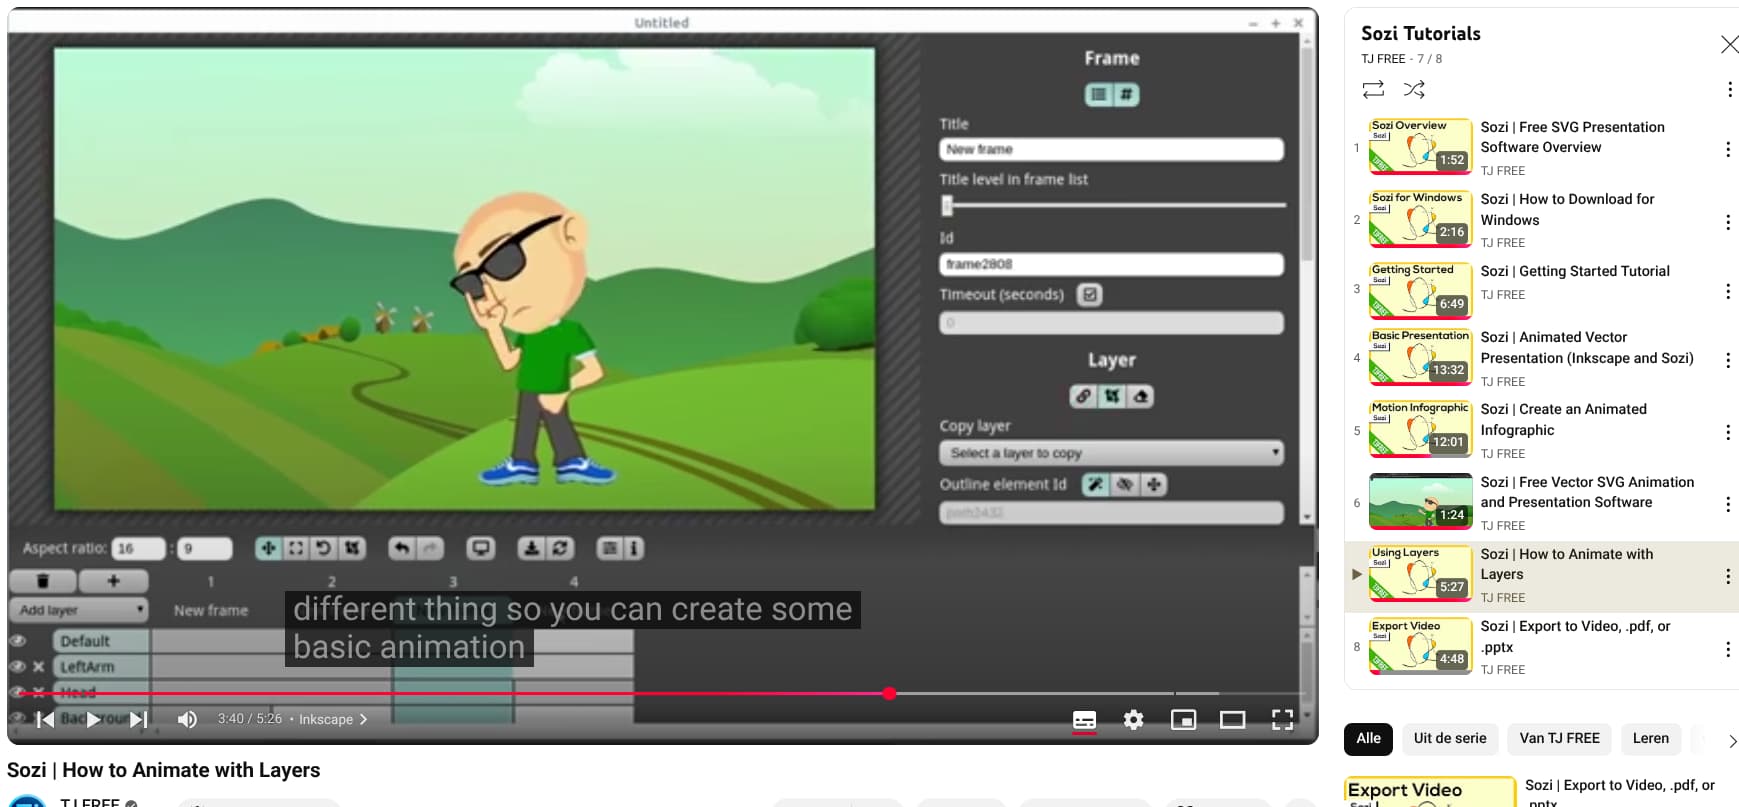Click the frame Title input field

1111,149
